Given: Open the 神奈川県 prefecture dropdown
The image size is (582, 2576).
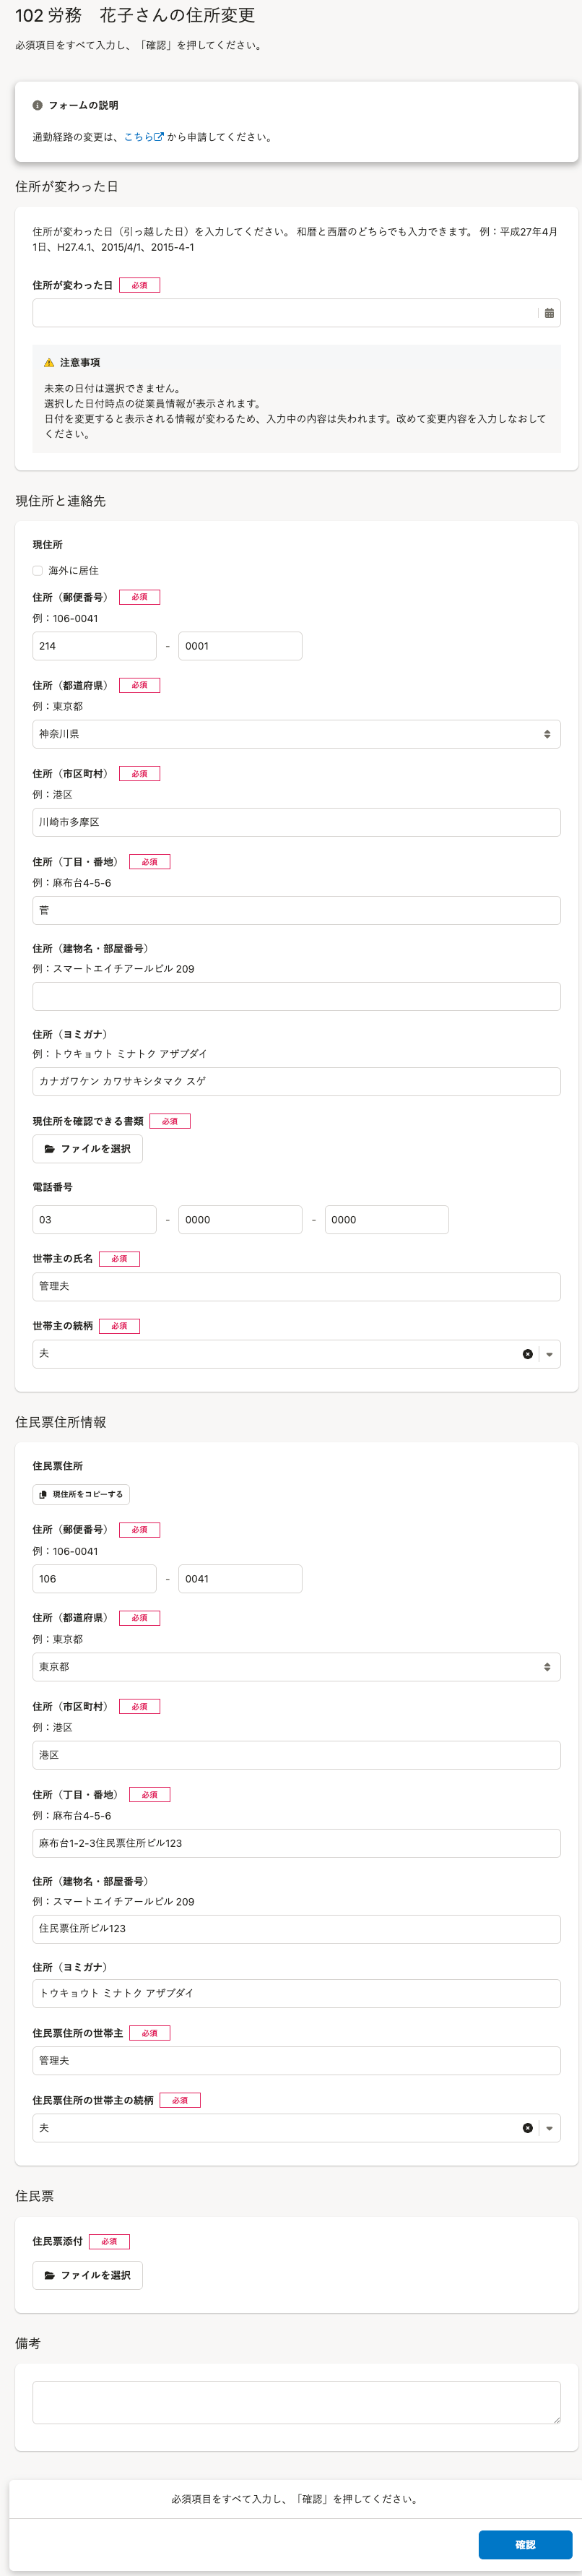Looking at the screenshot, I should (296, 734).
